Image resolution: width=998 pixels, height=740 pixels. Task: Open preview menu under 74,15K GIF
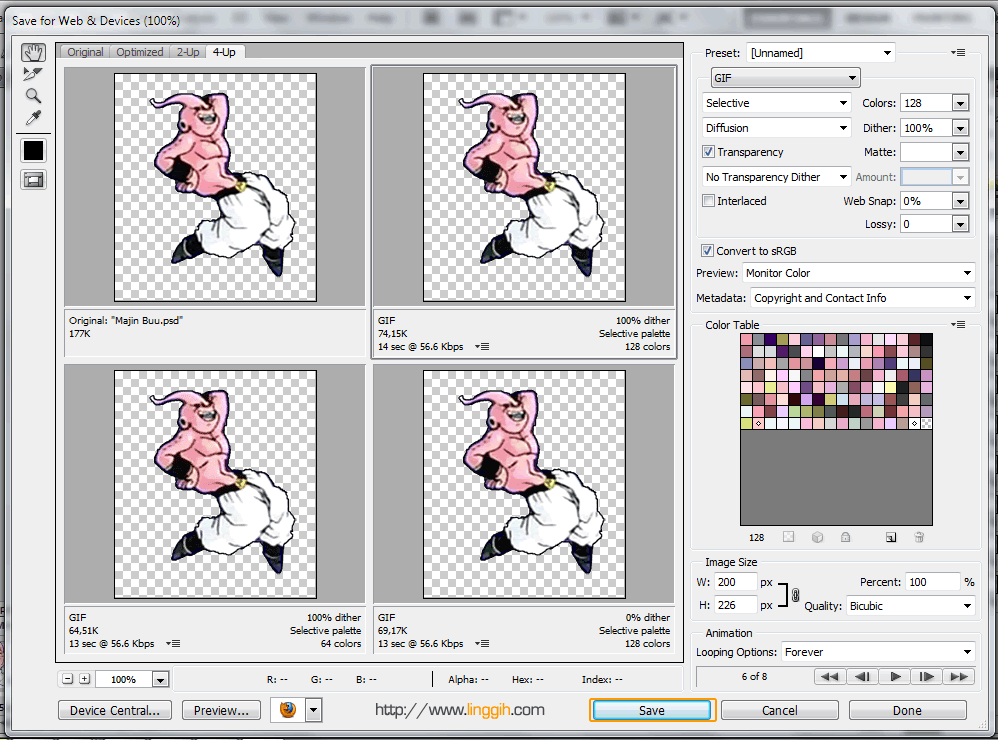click(482, 347)
